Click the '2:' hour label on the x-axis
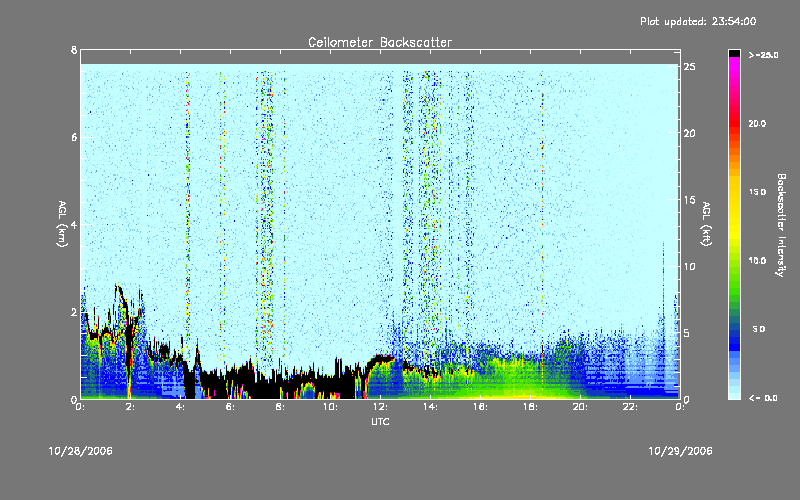Viewport: 800px width, 500px height. tap(131, 407)
